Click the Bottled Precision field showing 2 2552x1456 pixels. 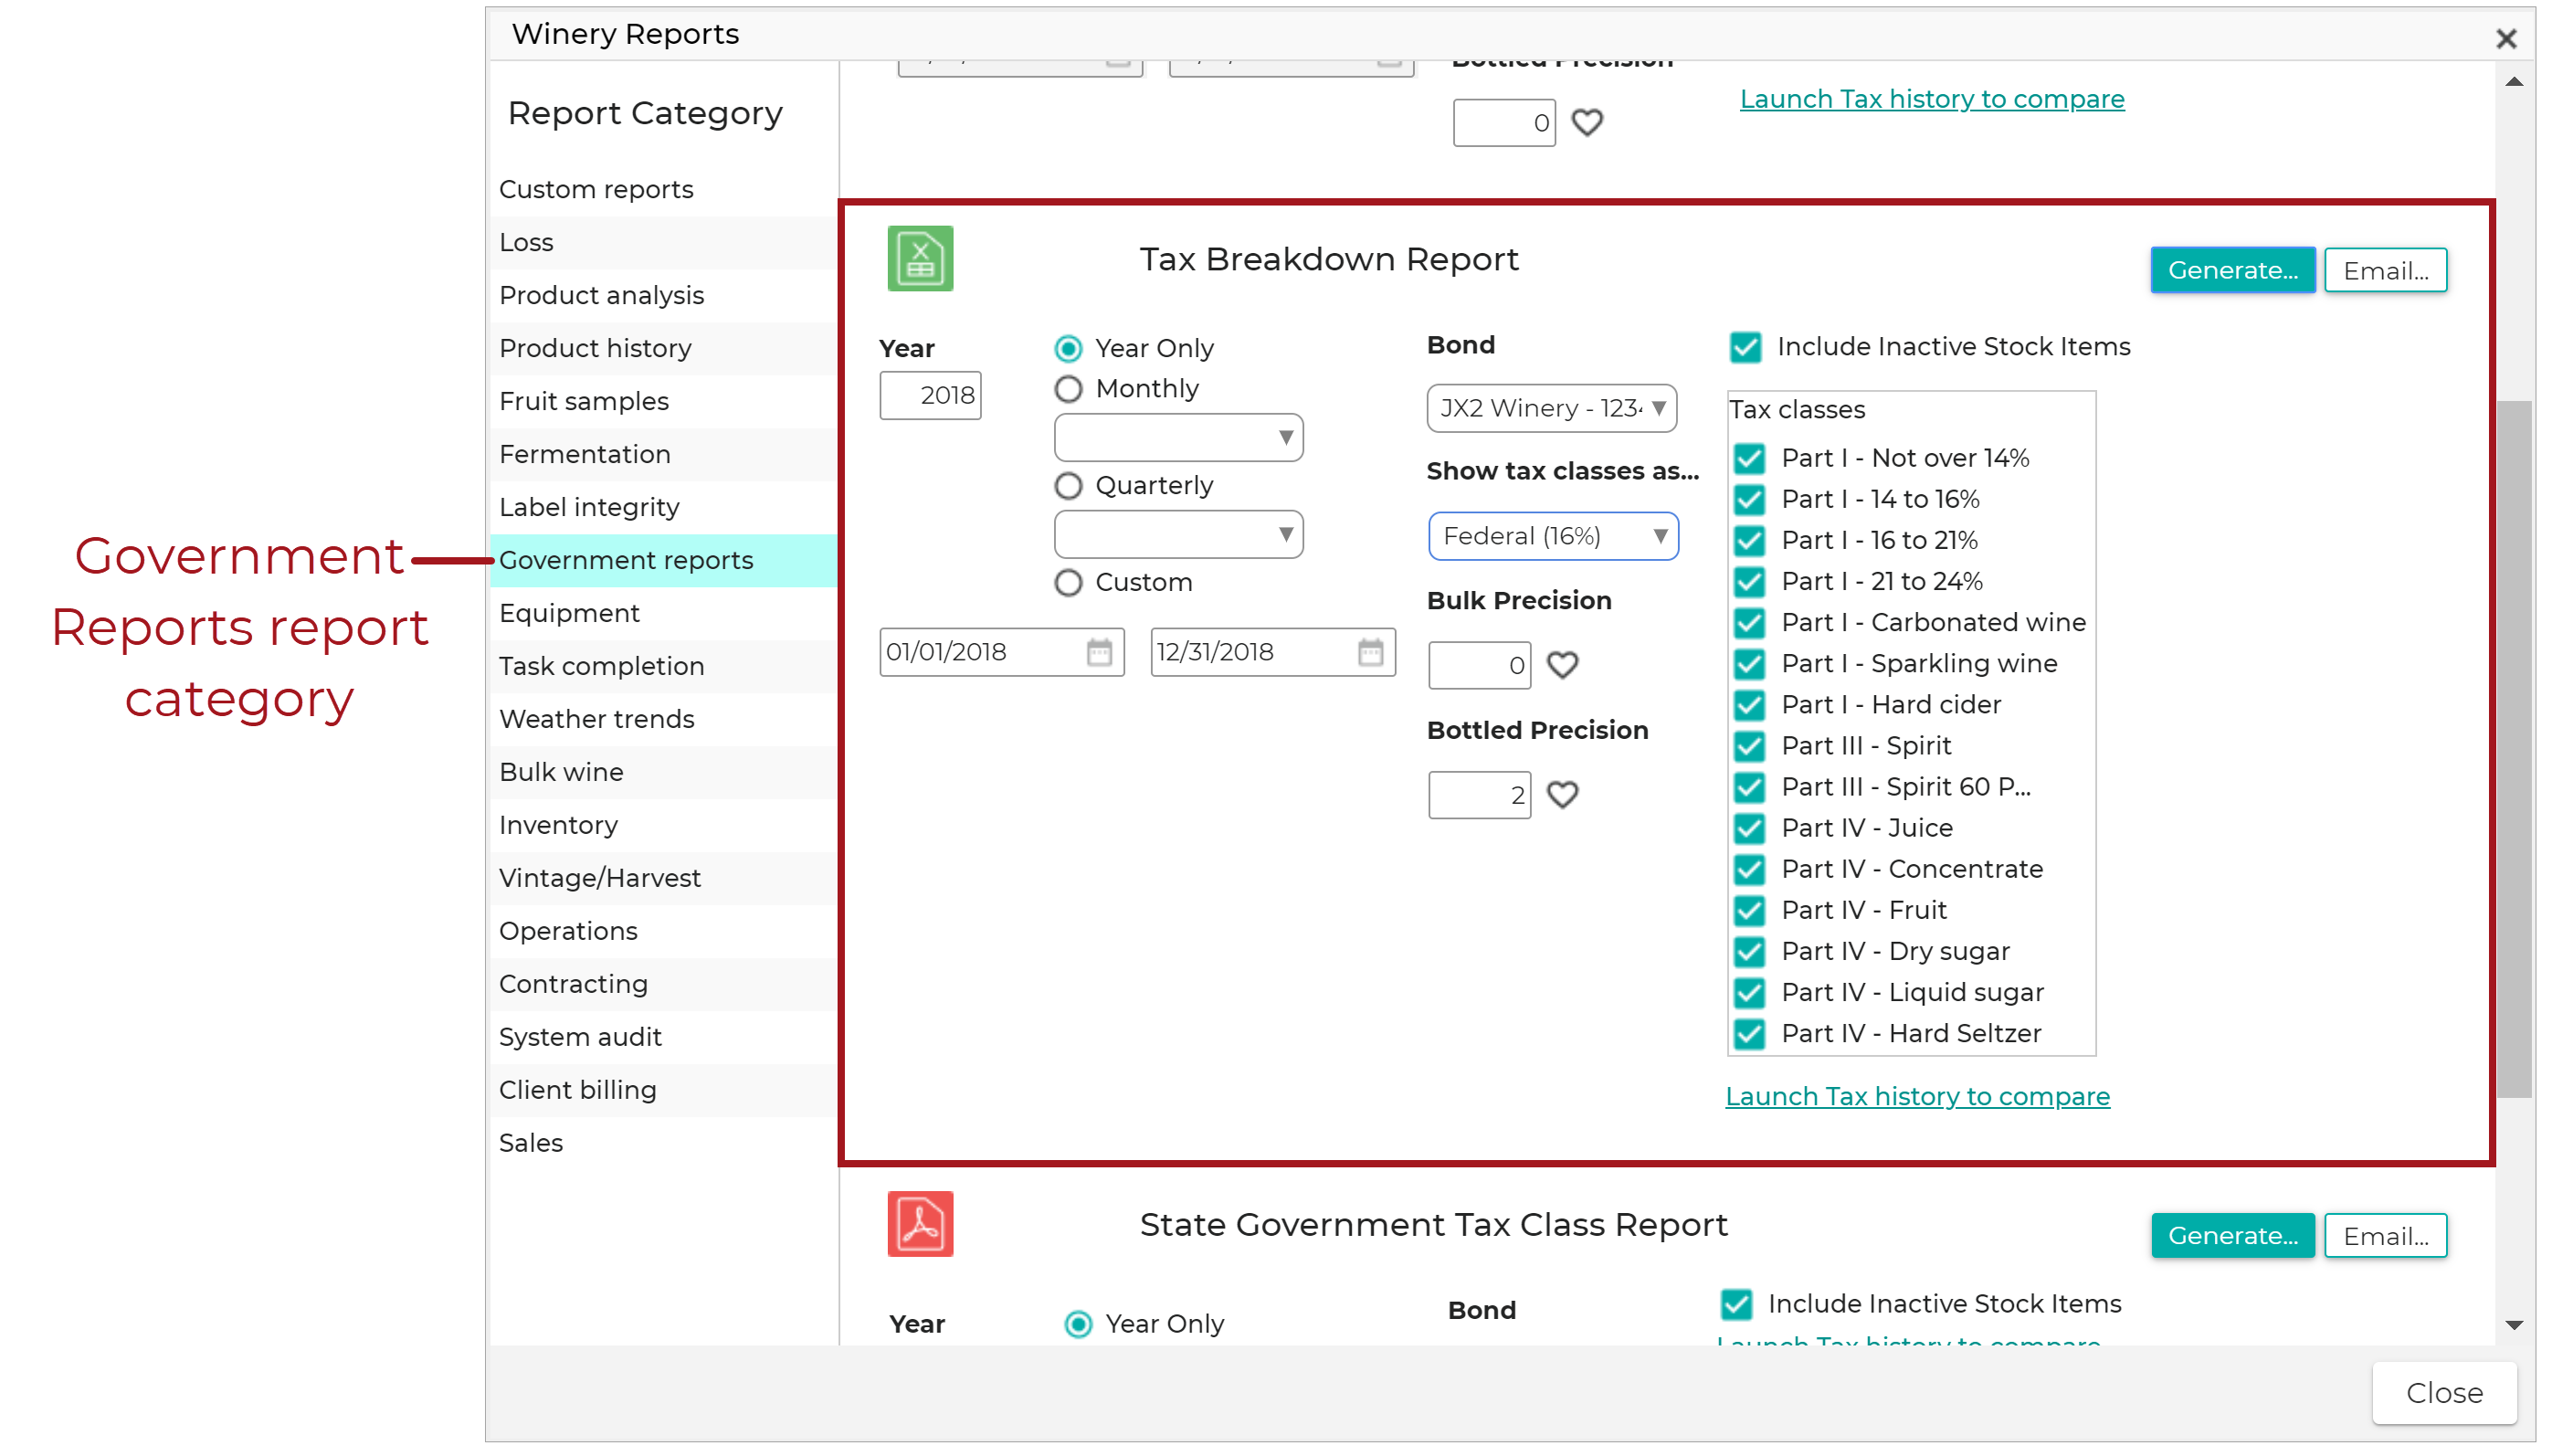tap(1479, 795)
